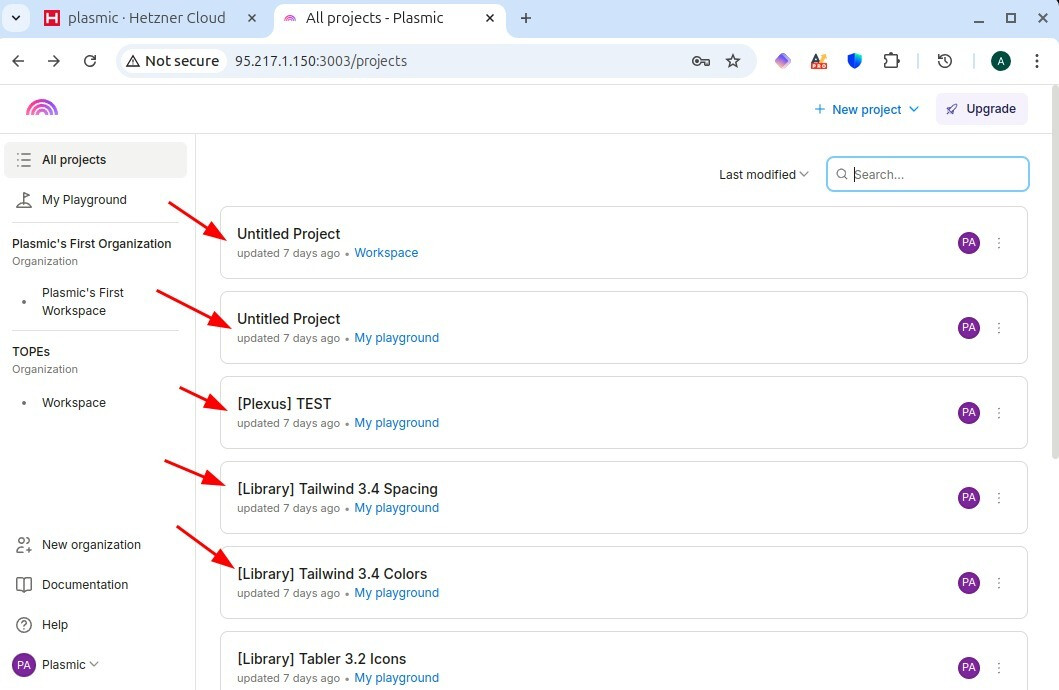Open the browser tab search dropdown

17,18
